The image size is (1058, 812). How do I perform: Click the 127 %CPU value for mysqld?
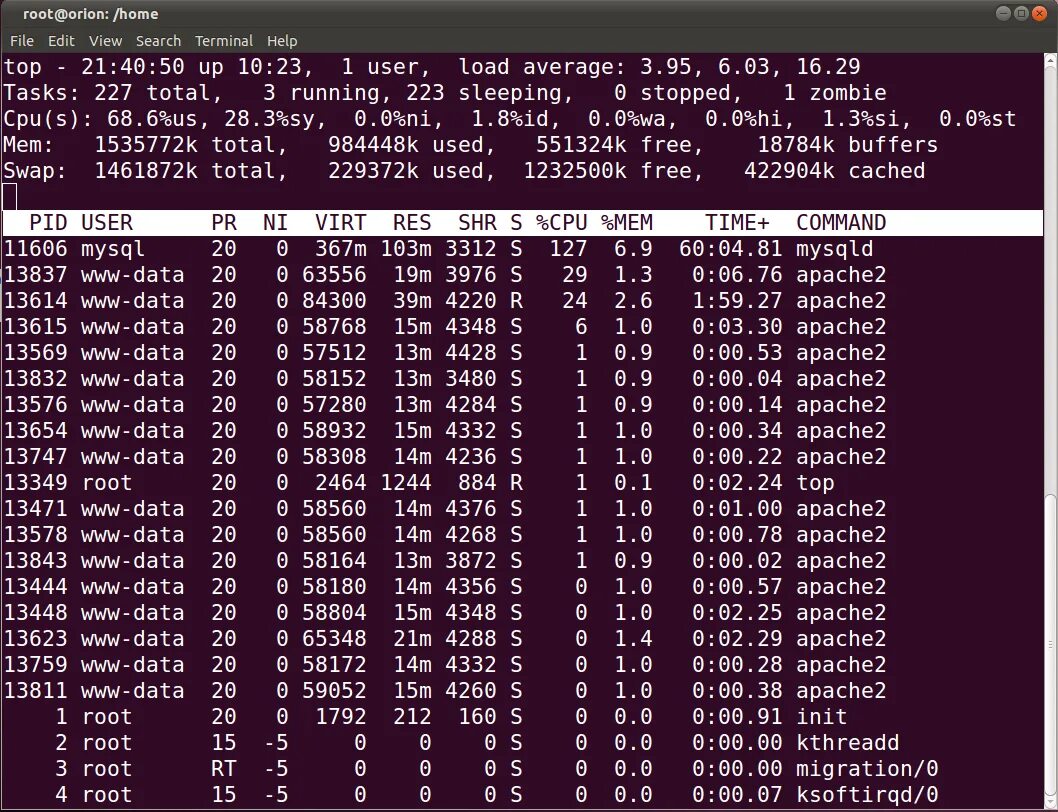pos(568,249)
